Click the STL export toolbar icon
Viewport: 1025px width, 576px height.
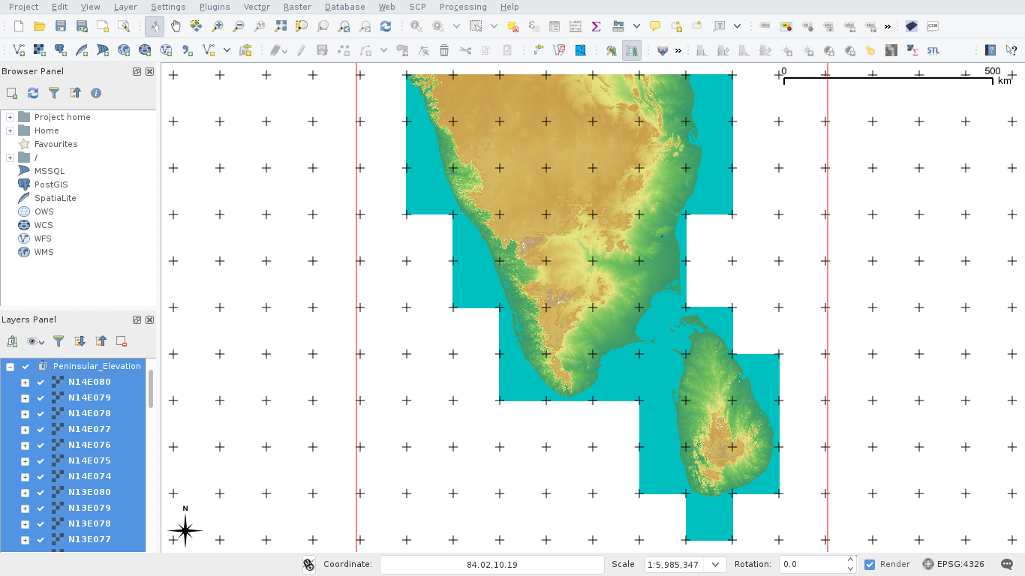click(x=933, y=50)
